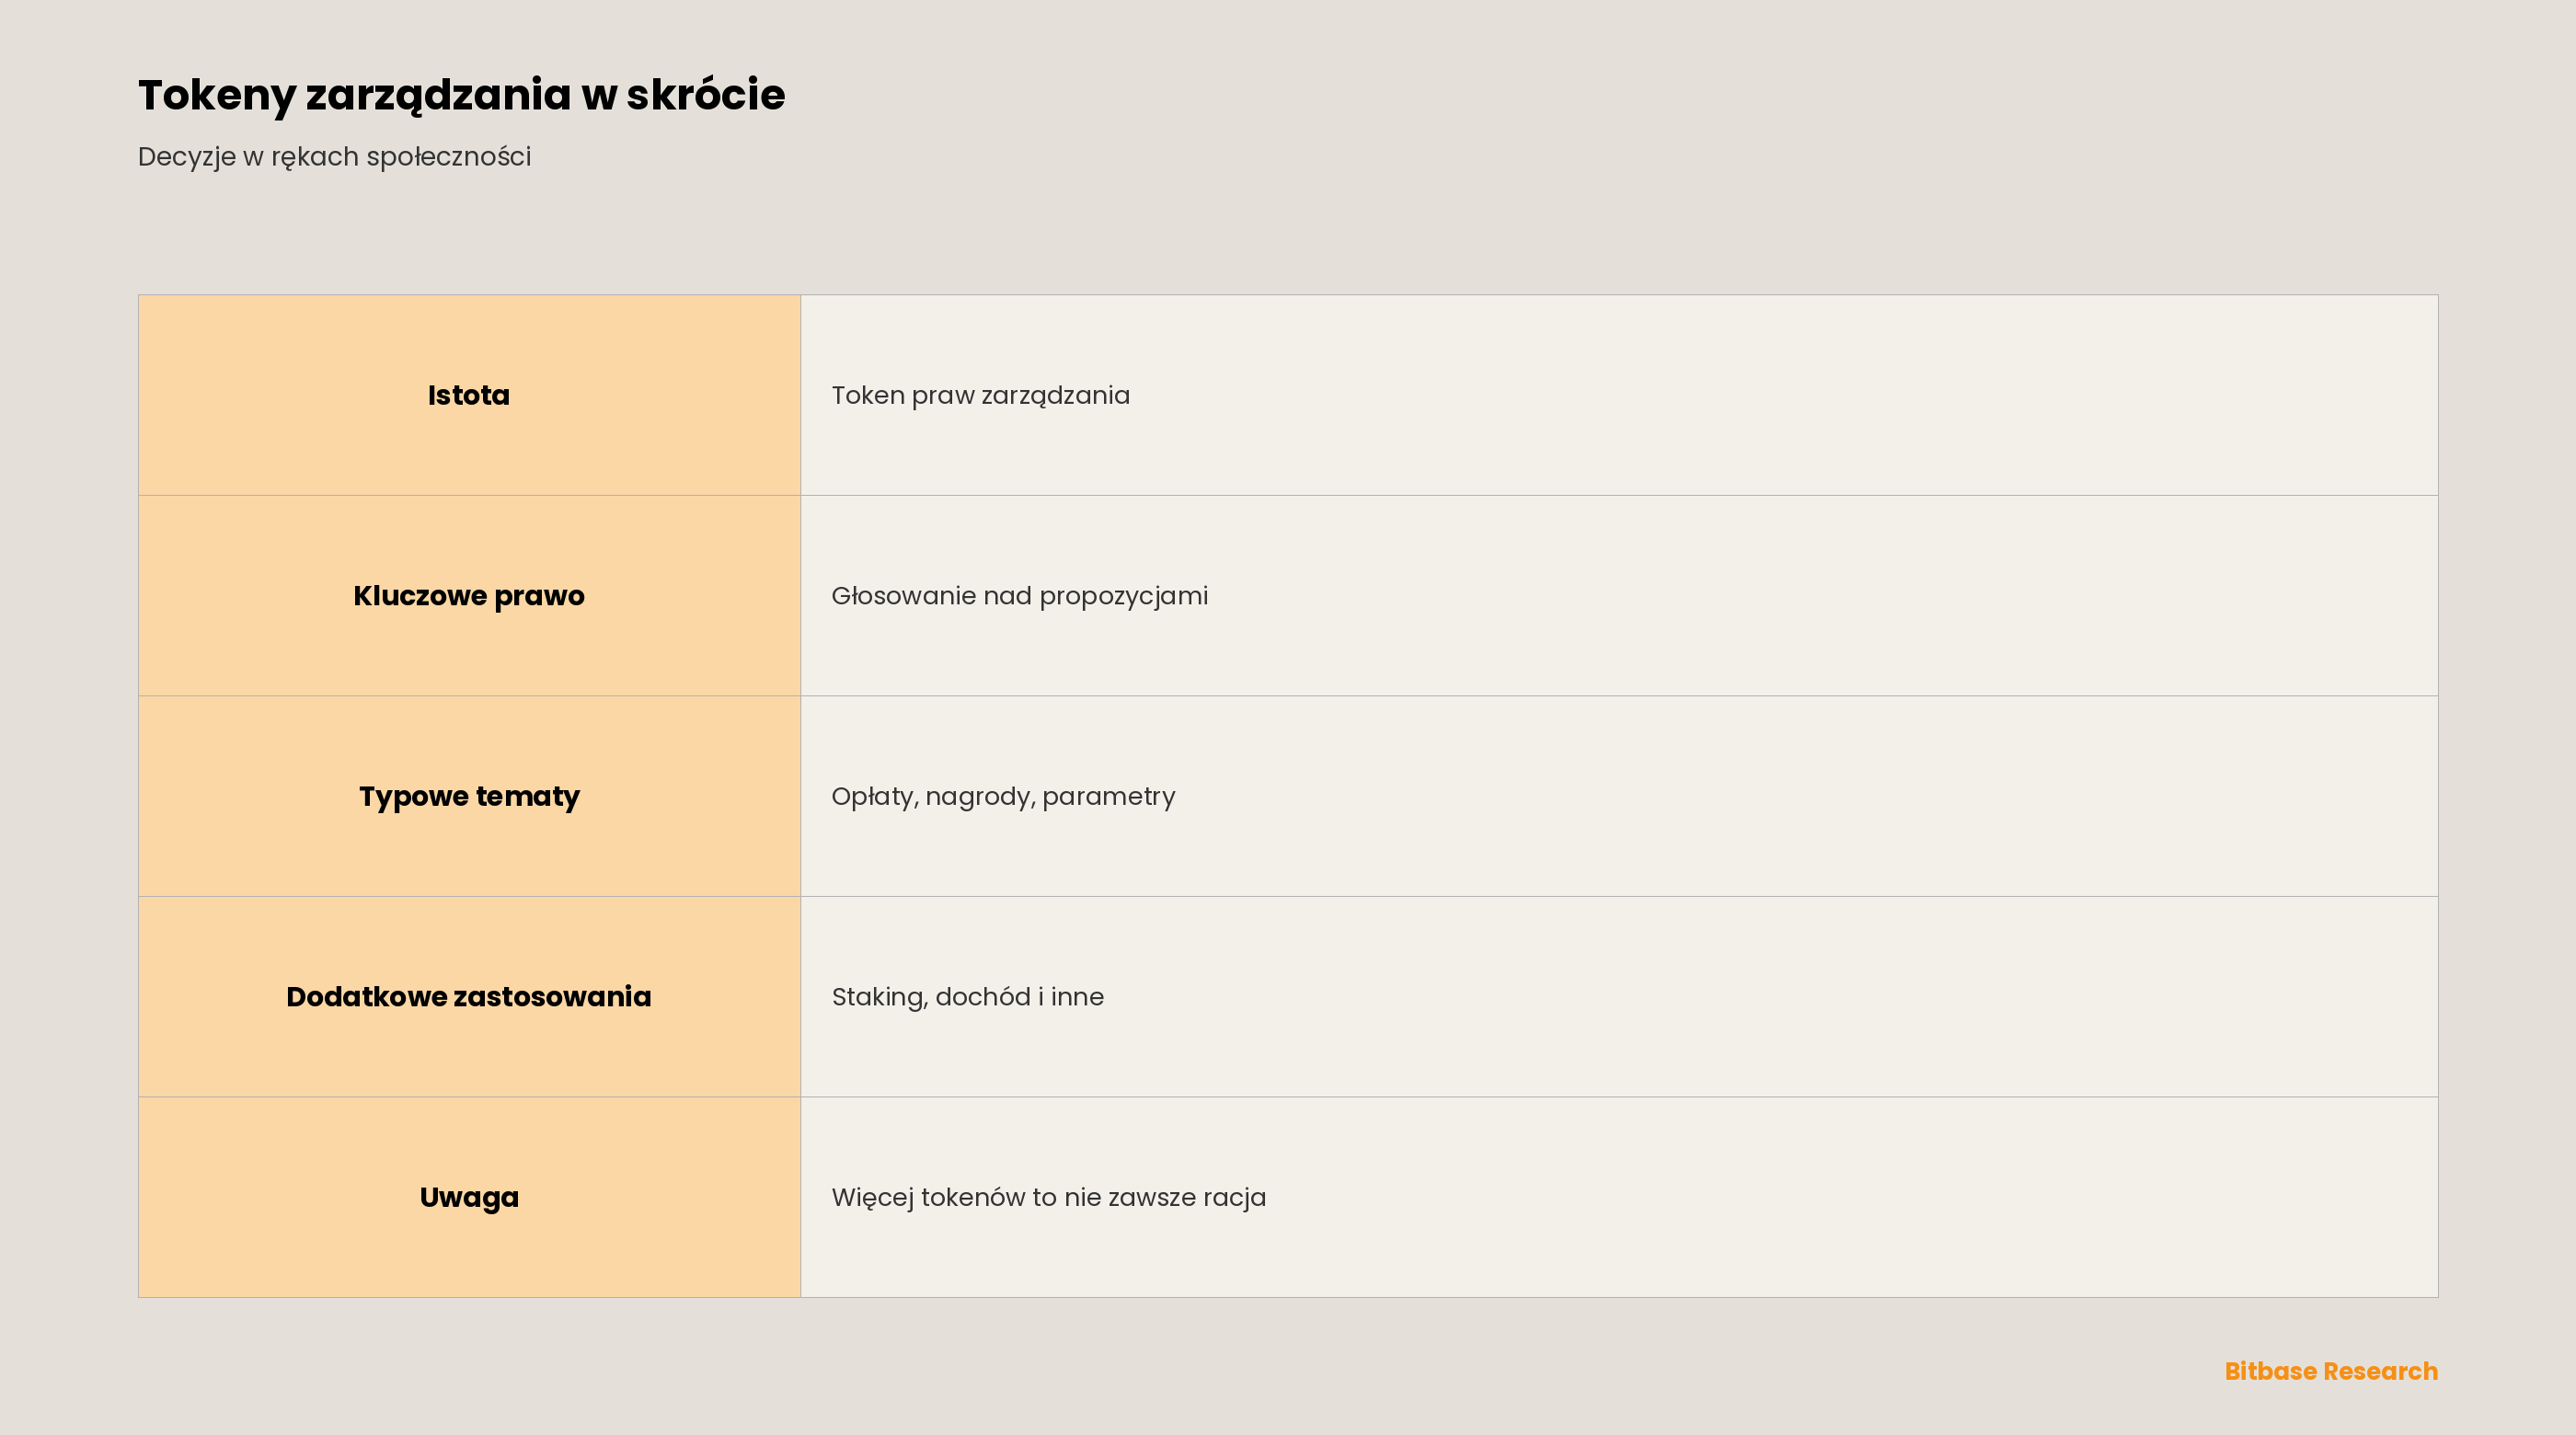Select the word 'społeczności' in the subtitle

[449, 157]
